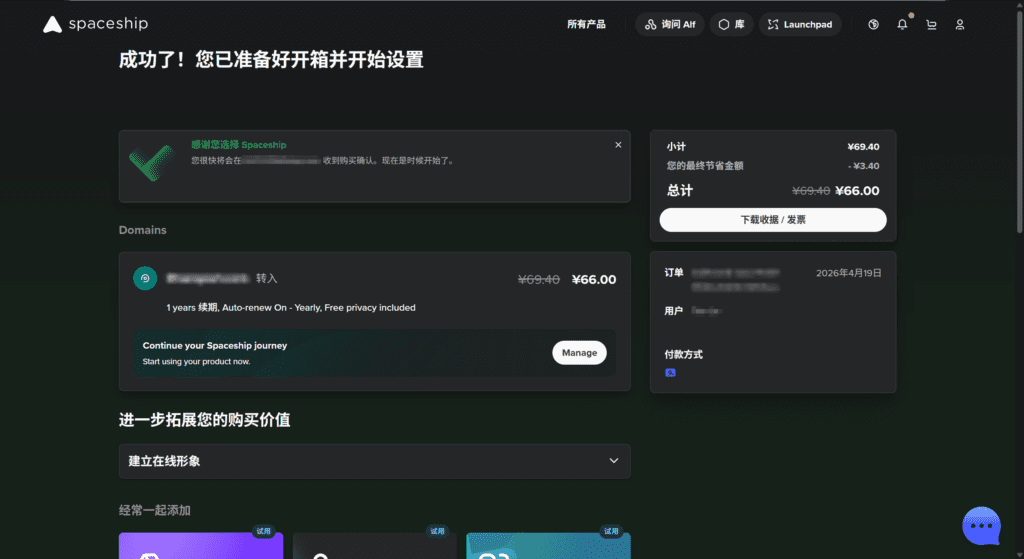Click the 2026年4月19日 order date
The width and height of the screenshot is (1024, 559).
(848, 273)
